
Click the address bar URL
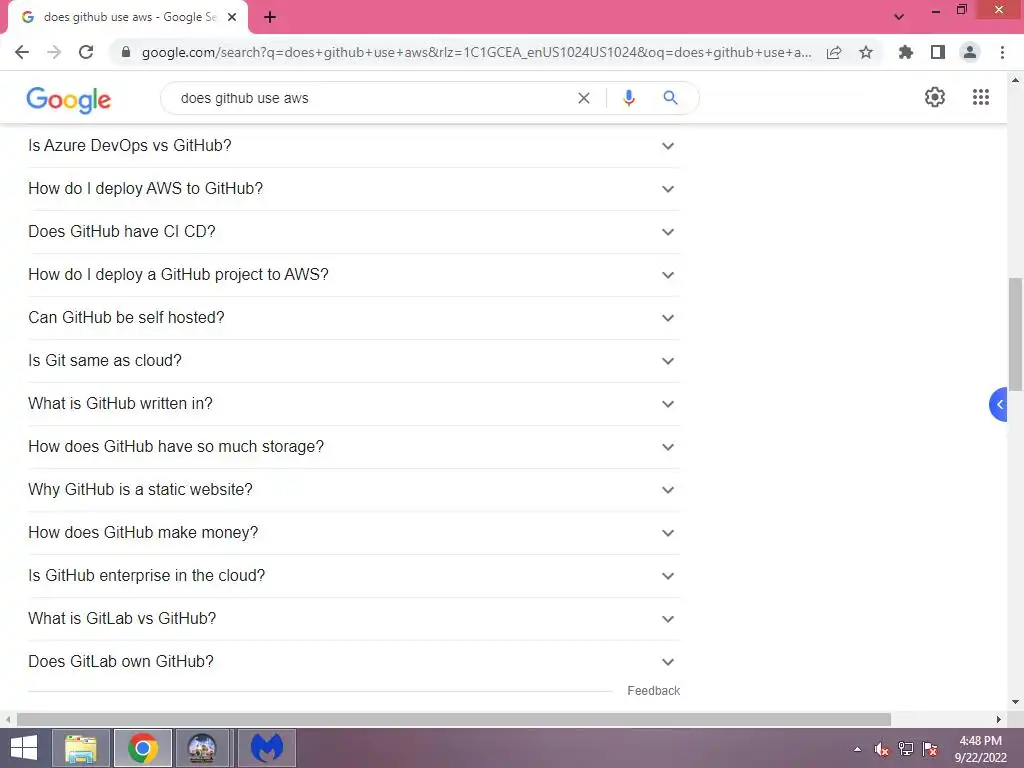pos(477,52)
